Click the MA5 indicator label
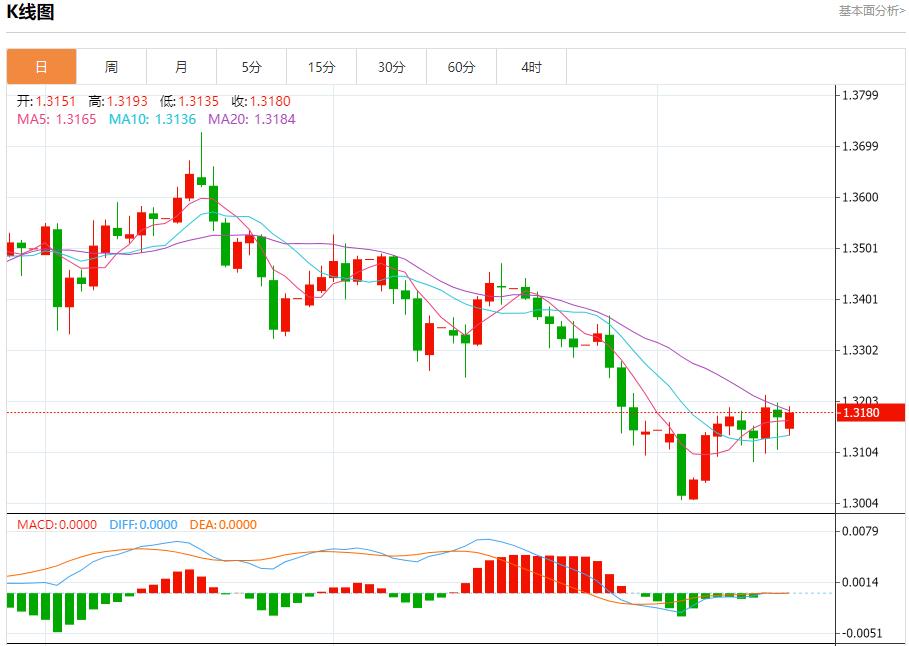The height and width of the screenshot is (646, 909). click(x=56, y=119)
